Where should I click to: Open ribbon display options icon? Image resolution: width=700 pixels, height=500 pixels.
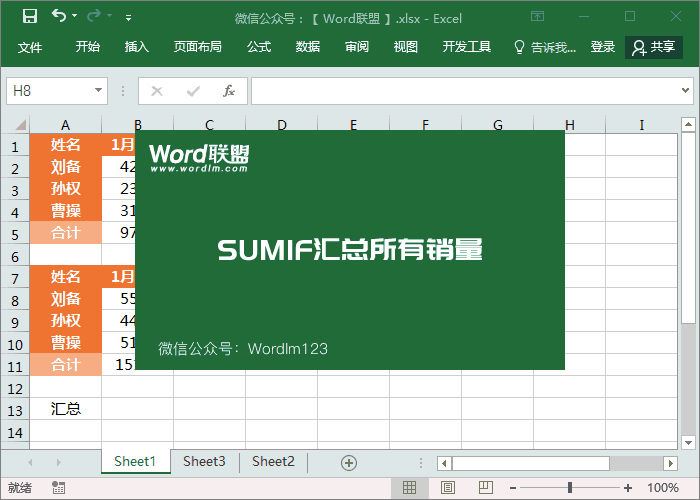pyautogui.click(x=538, y=17)
